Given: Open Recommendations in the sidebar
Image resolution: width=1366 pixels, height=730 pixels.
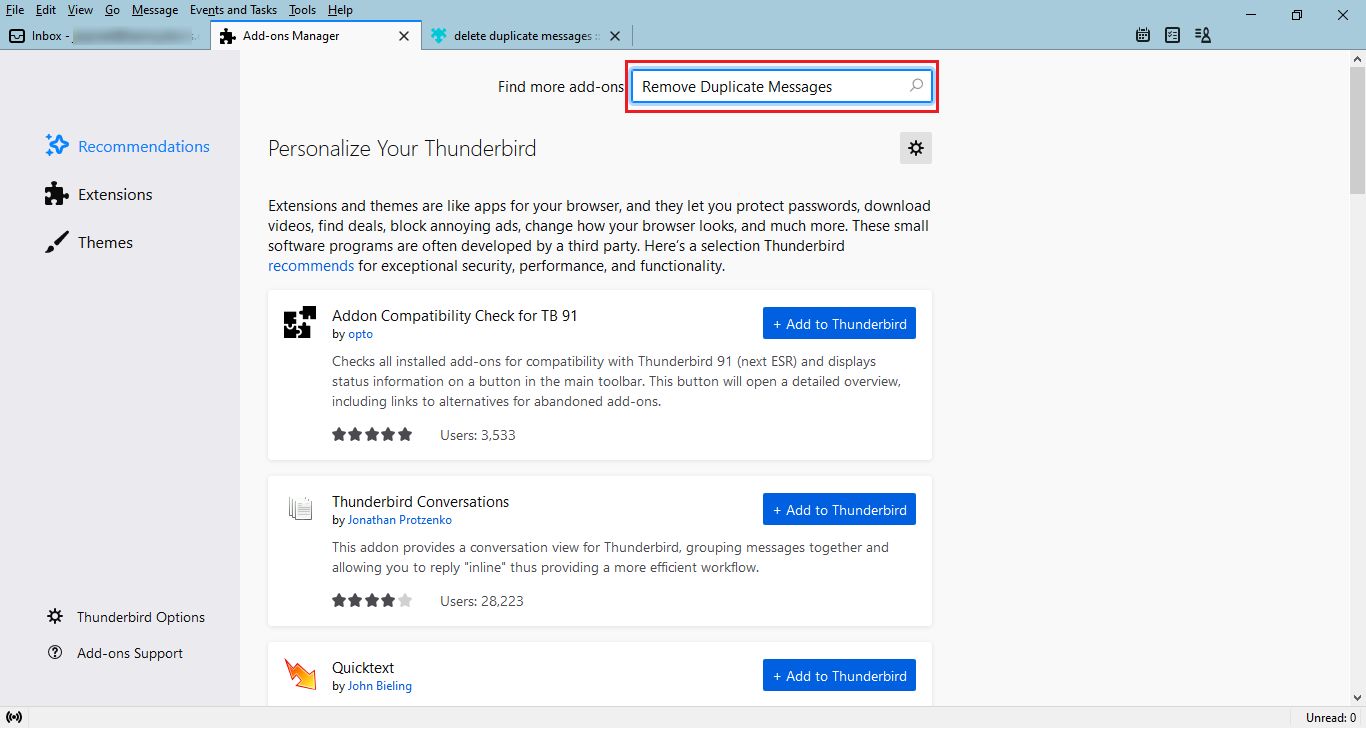Looking at the screenshot, I should [x=127, y=146].
